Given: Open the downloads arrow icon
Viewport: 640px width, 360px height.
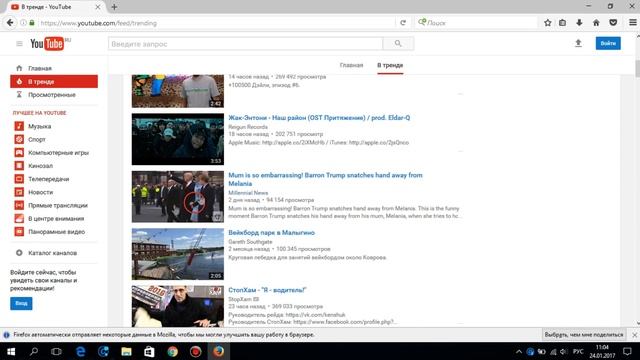Looking at the screenshot, I should tap(579, 23).
